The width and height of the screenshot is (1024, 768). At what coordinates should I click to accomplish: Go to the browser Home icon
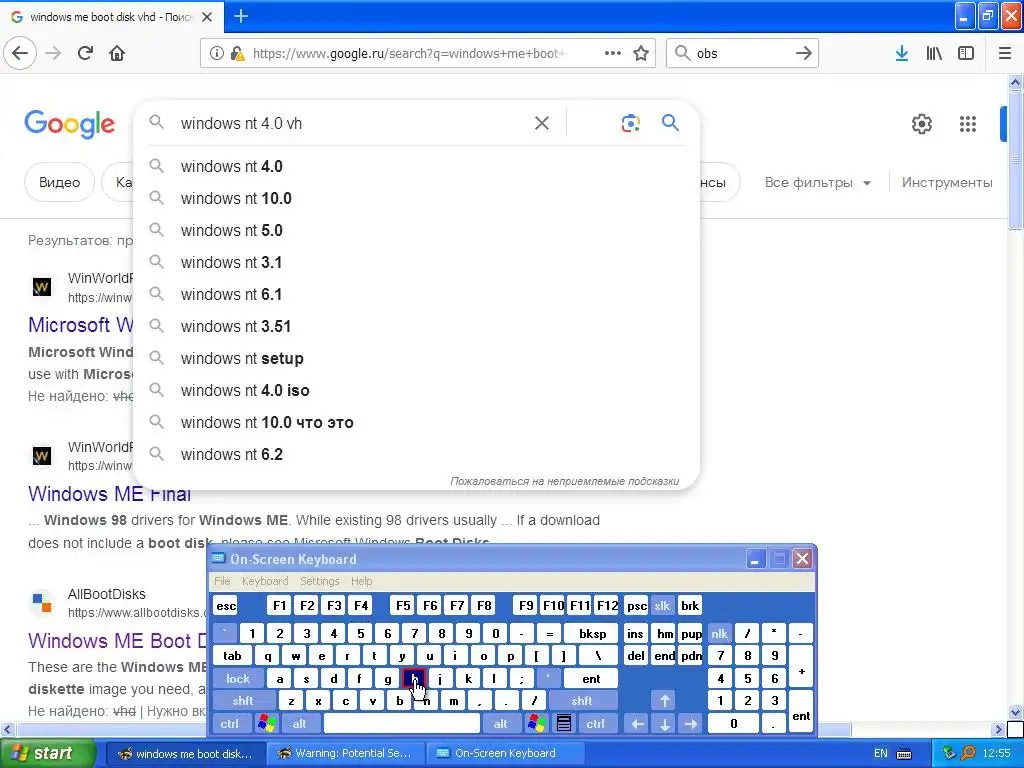[117, 53]
